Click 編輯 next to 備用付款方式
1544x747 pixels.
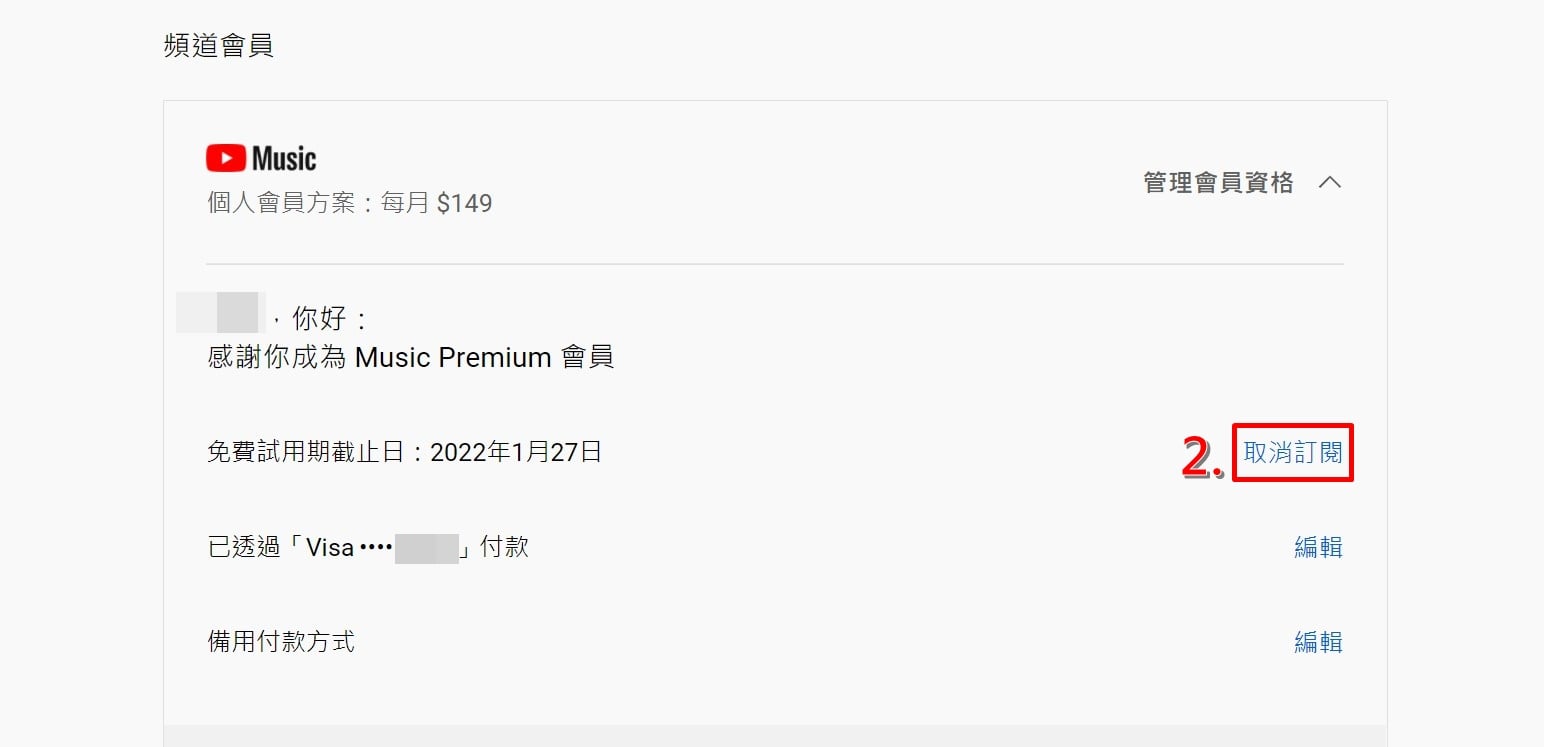point(1318,642)
